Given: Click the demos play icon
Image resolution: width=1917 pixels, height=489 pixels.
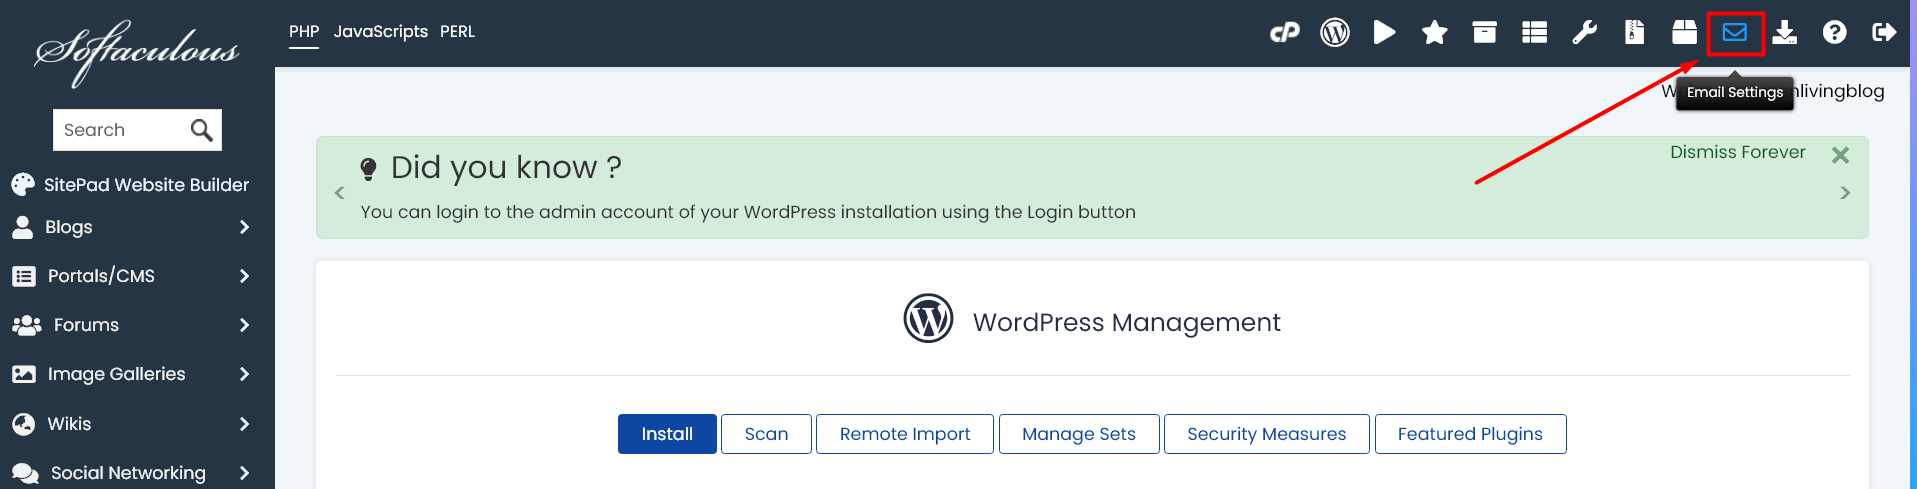Looking at the screenshot, I should pos(1384,33).
